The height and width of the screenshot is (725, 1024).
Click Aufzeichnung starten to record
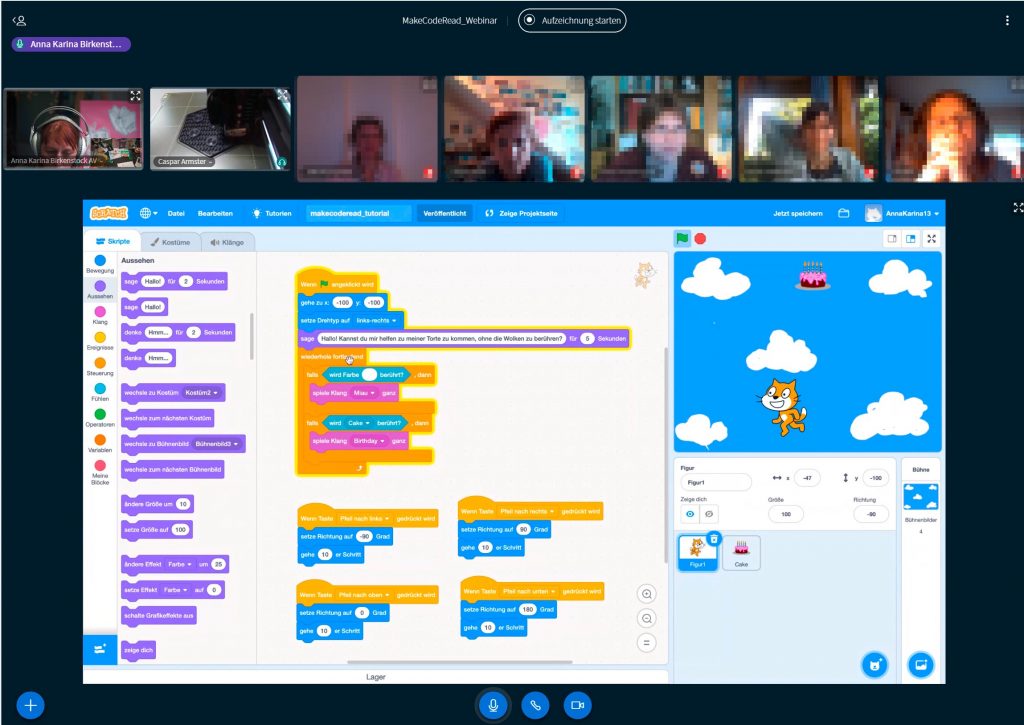pos(572,20)
